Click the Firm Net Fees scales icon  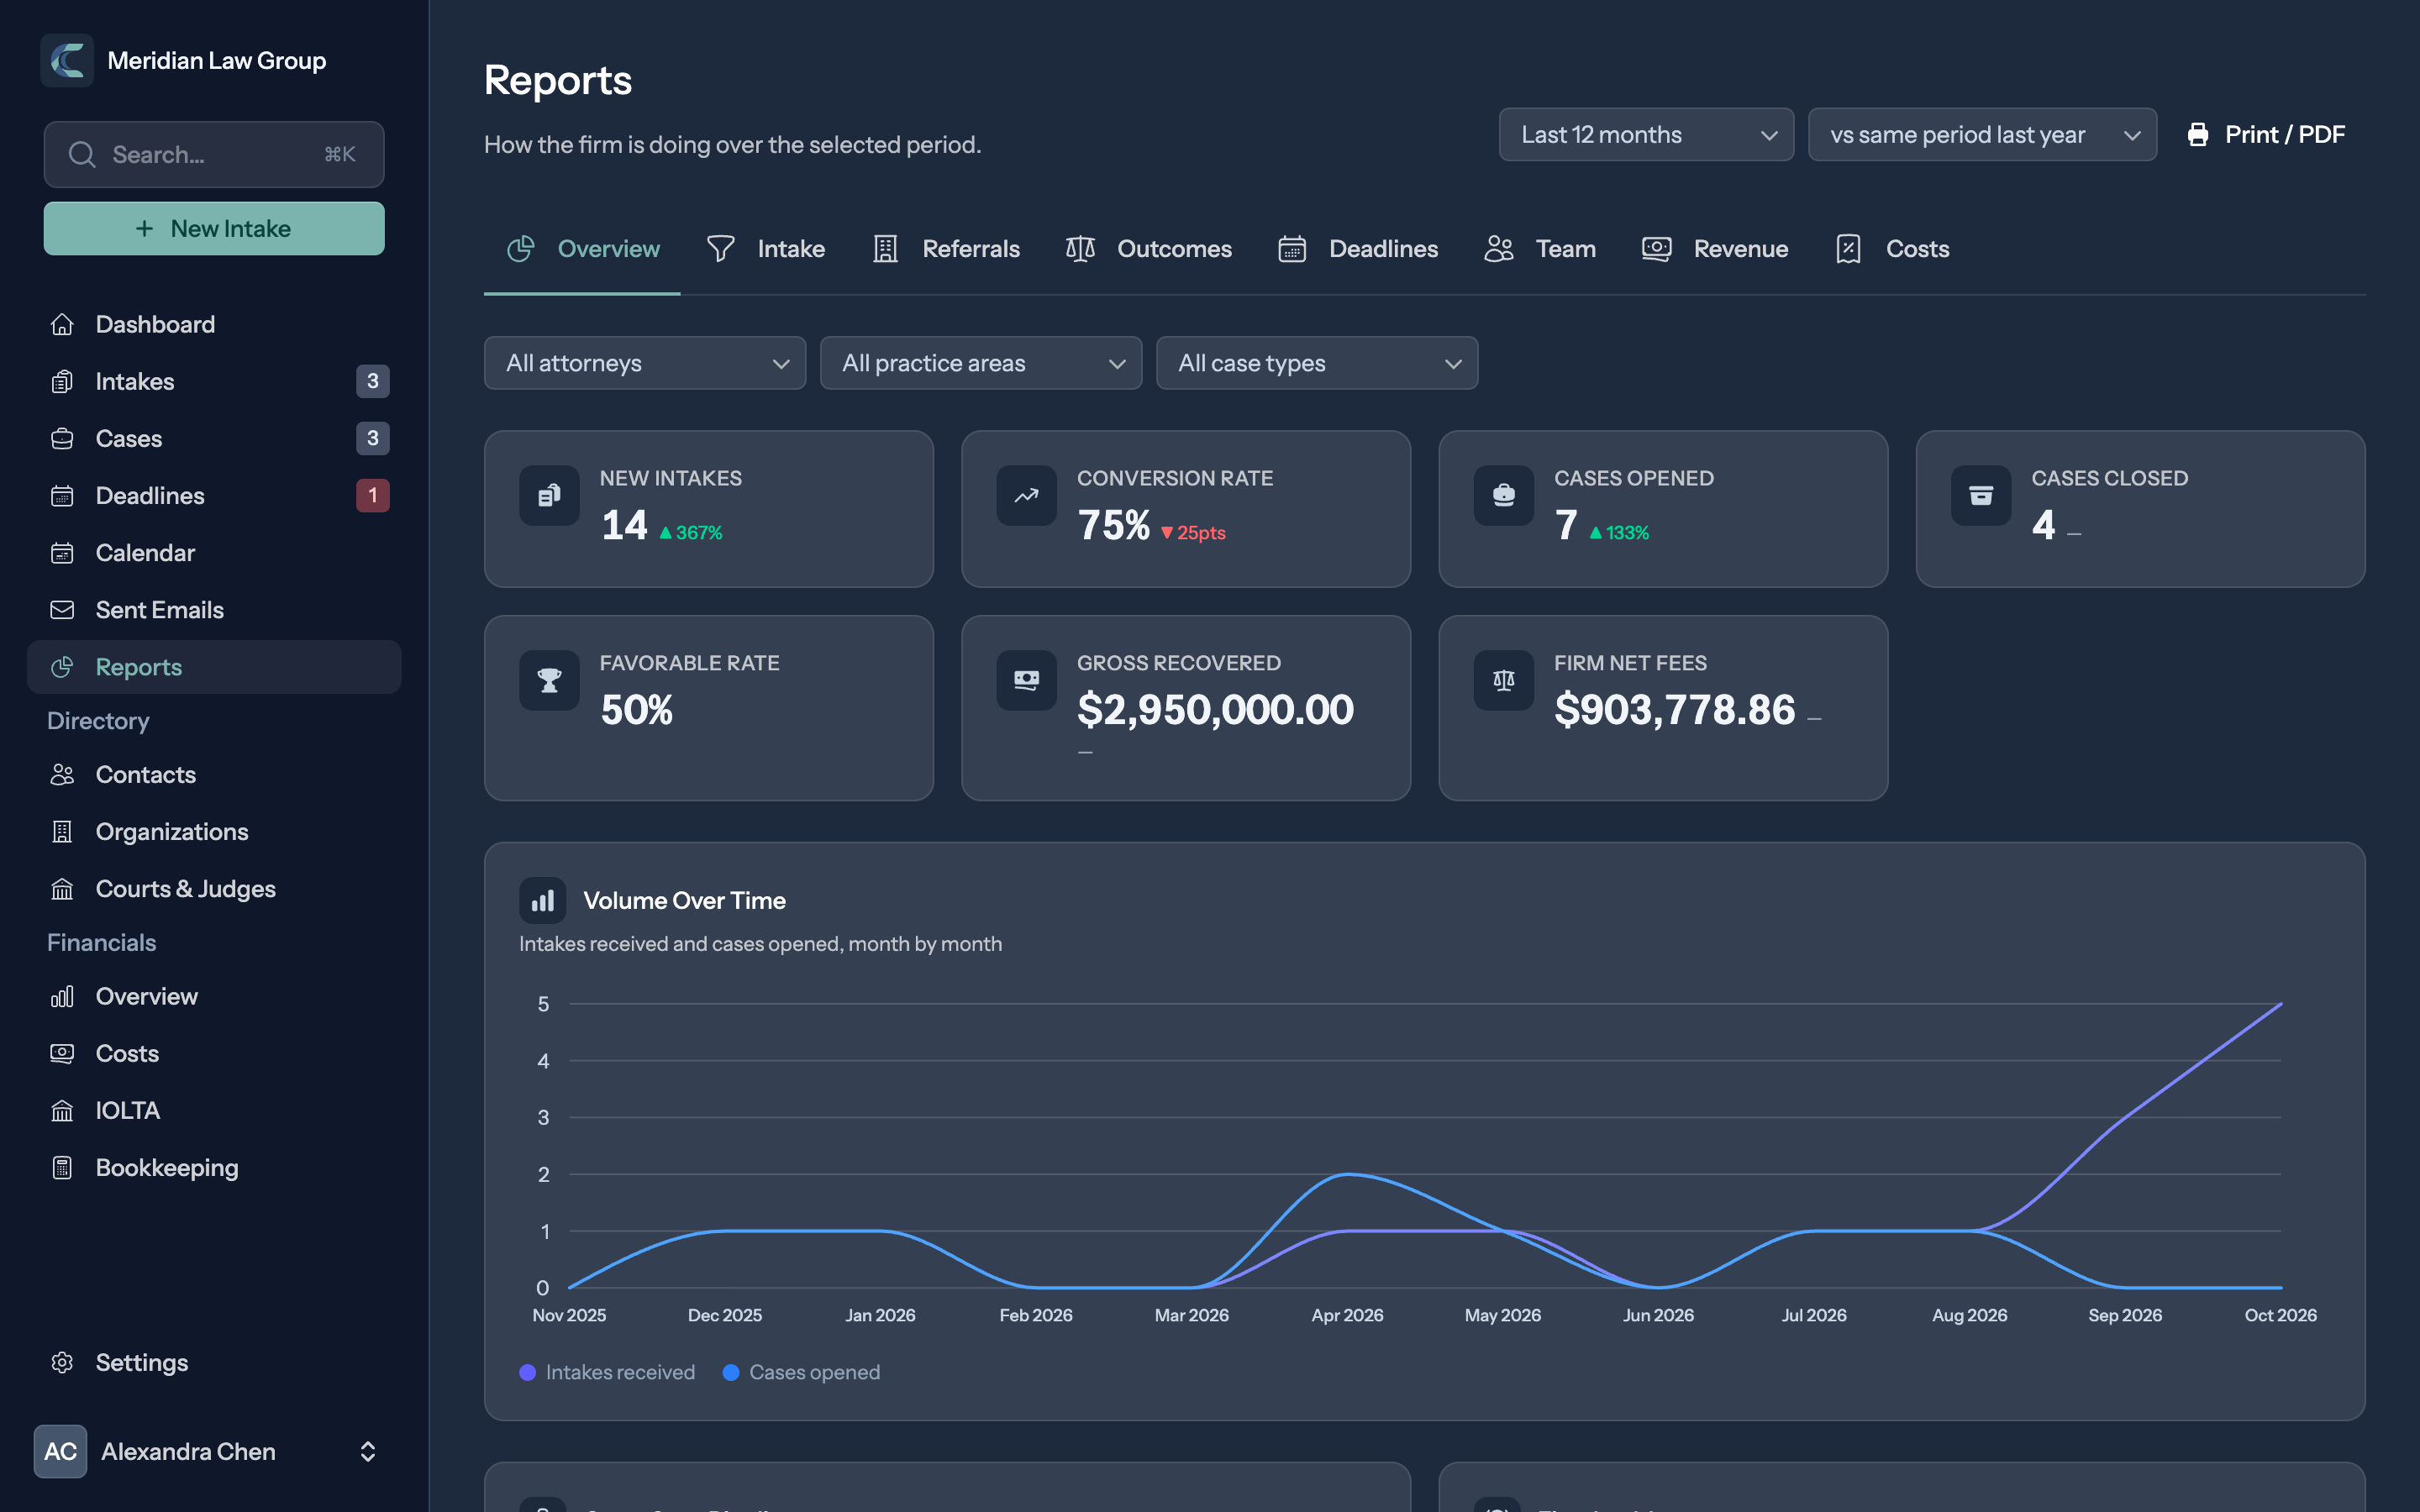[1503, 680]
